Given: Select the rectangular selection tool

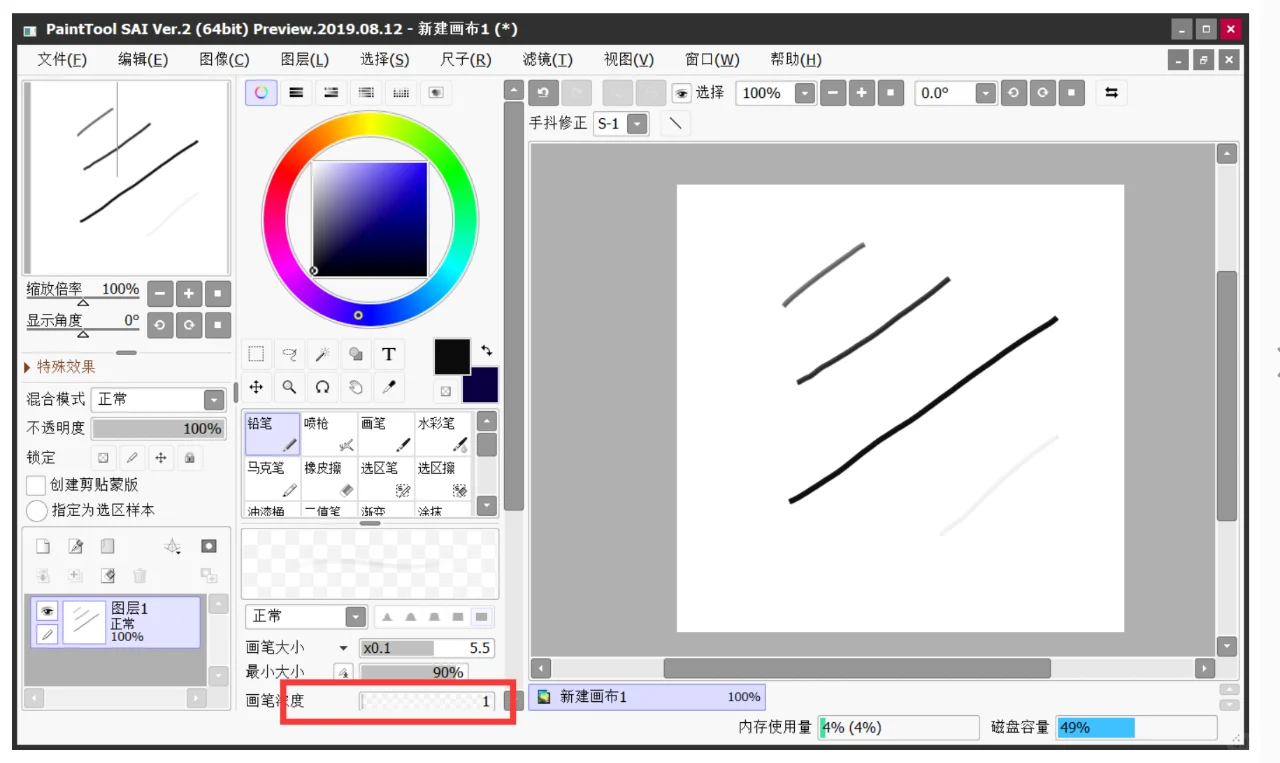Looking at the screenshot, I should coord(256,354).
